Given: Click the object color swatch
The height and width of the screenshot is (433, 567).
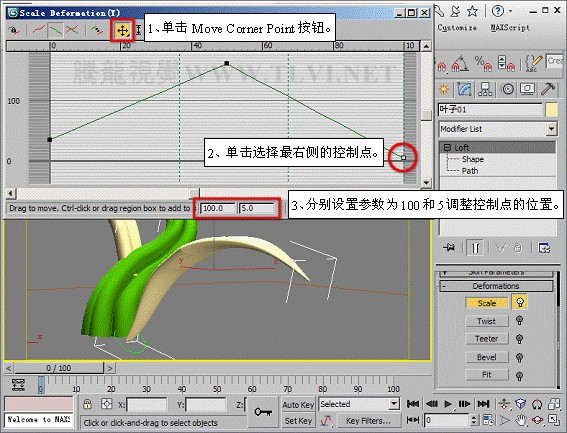Looking at the screenshot, I should click(x=551, y=110).
